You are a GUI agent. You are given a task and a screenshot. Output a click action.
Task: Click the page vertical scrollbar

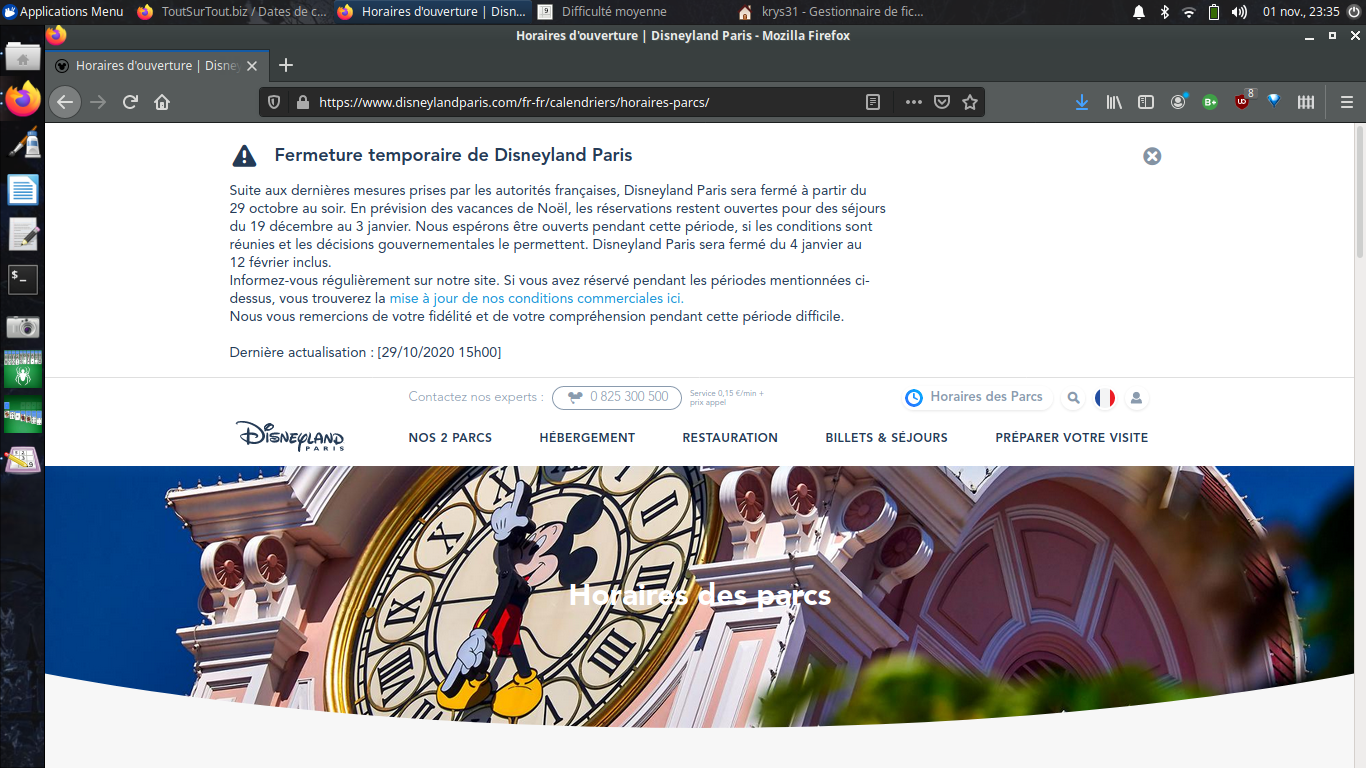(x=1359, y=190)
